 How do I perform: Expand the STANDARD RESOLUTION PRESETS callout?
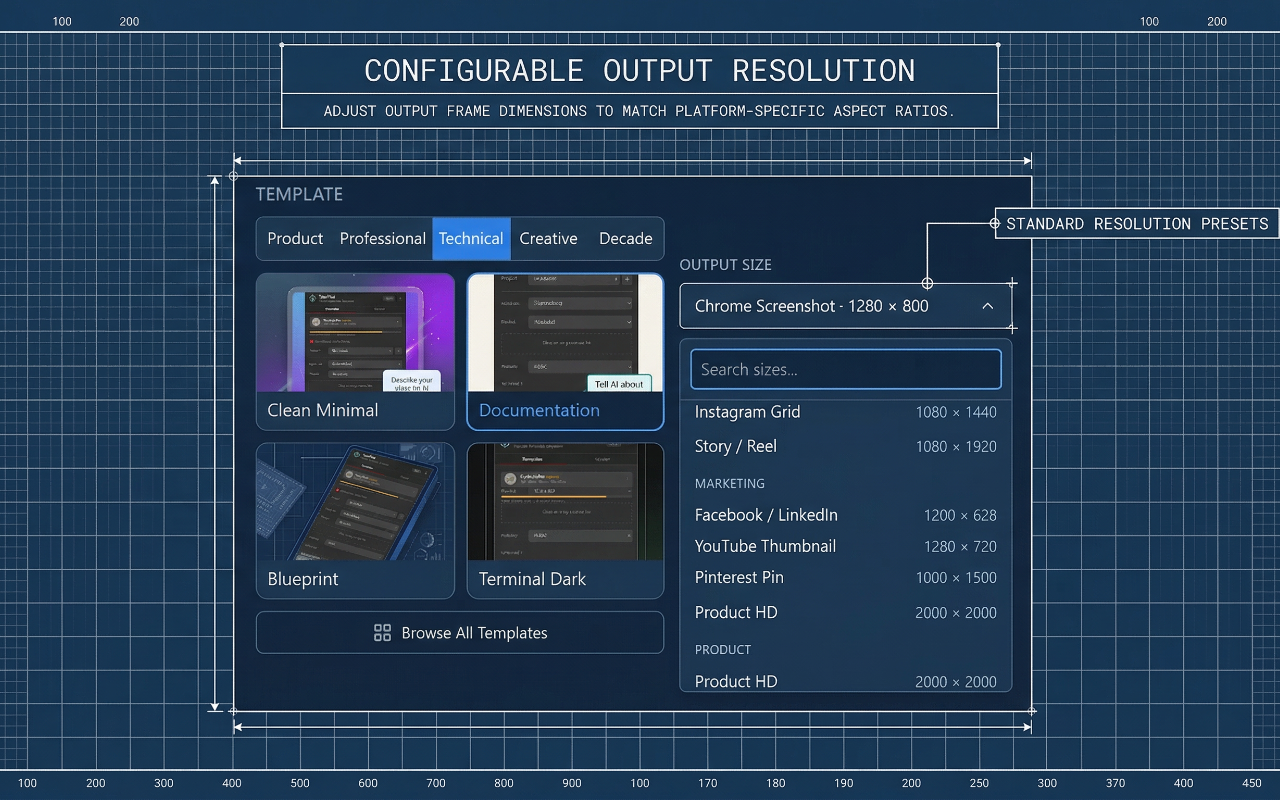(1135, 224)
